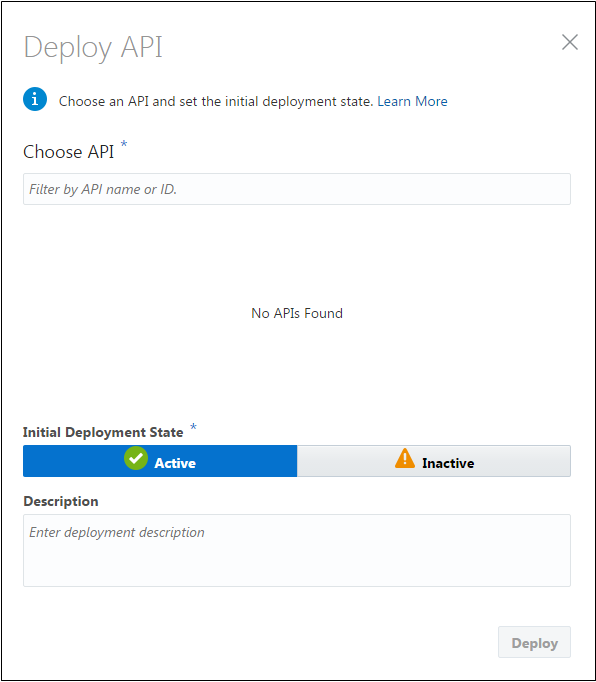Click the Description label
Viewport: 596px width, 682px height.
[61, 501]
